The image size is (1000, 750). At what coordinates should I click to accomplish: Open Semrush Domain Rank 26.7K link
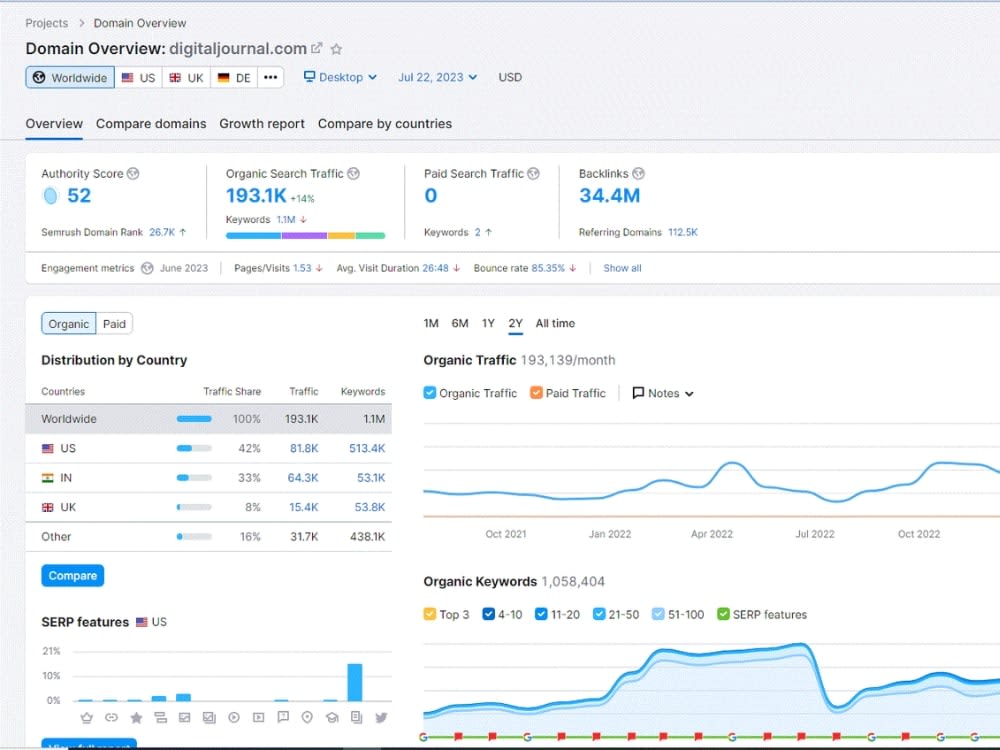point(162,232)
